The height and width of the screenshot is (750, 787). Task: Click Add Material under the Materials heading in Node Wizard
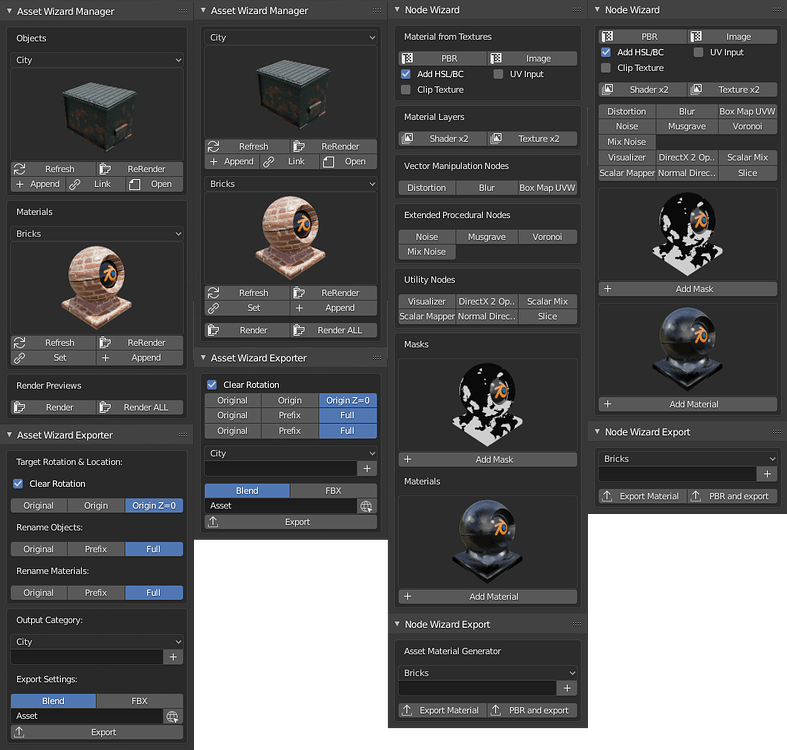(x=488, y=596)
